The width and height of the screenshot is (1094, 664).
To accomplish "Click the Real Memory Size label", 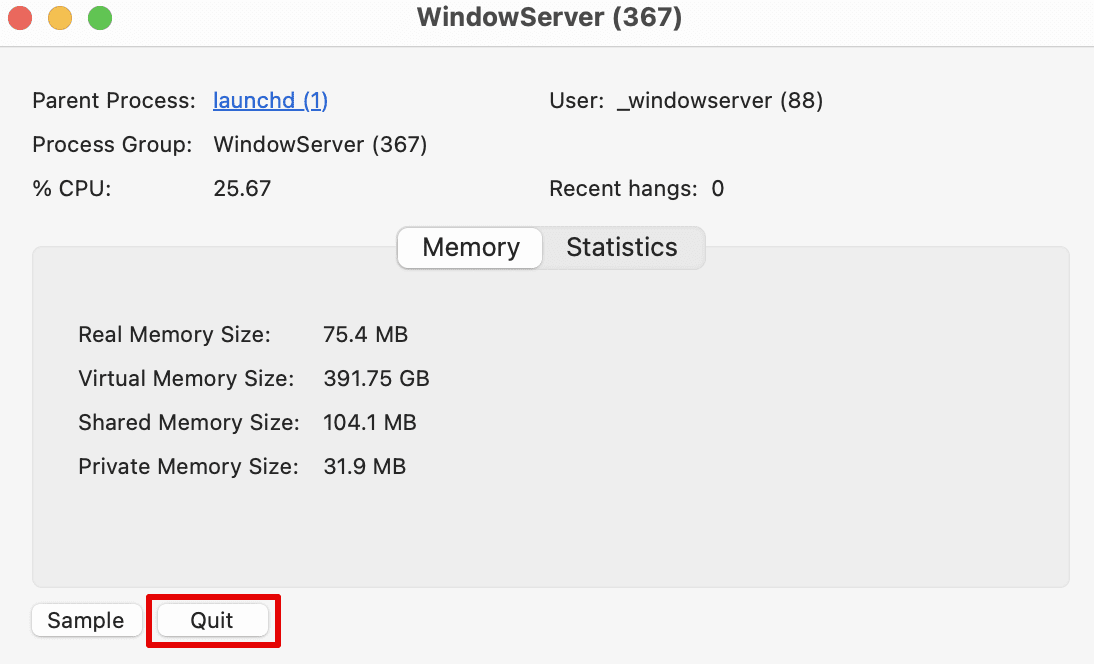I will tap(174, 334).
